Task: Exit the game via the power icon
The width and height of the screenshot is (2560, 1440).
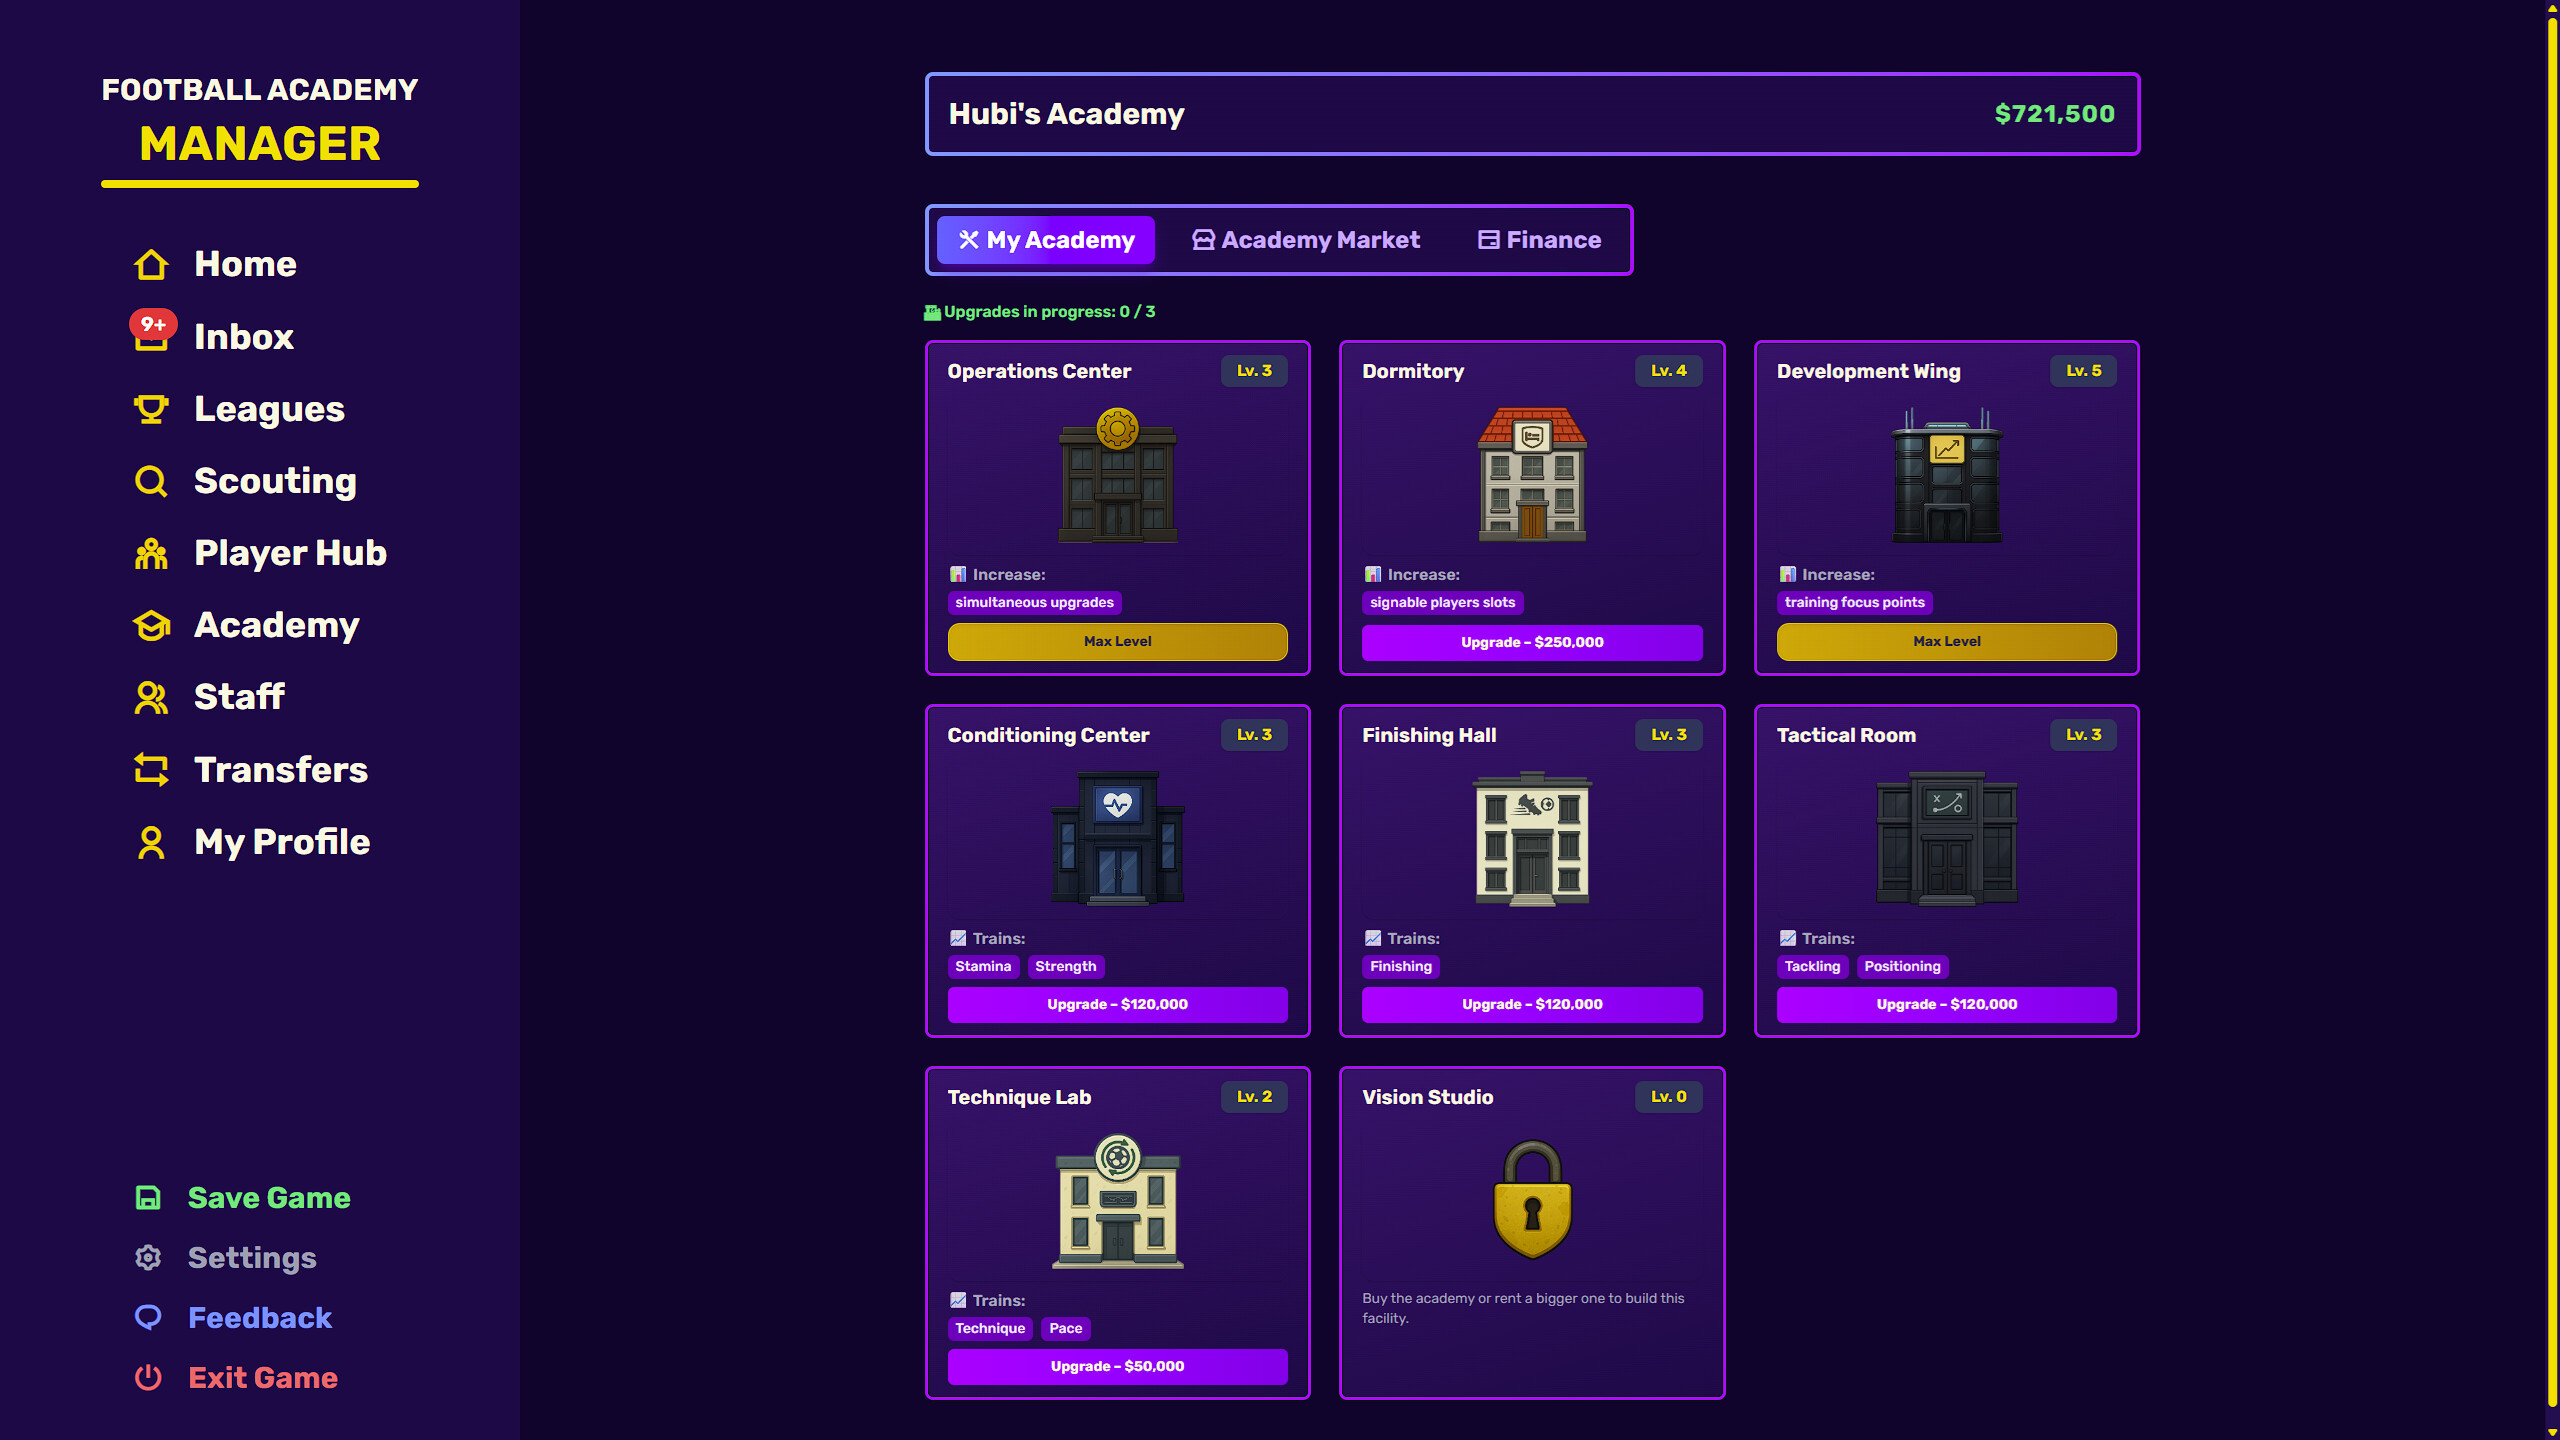Action: 148,1377
